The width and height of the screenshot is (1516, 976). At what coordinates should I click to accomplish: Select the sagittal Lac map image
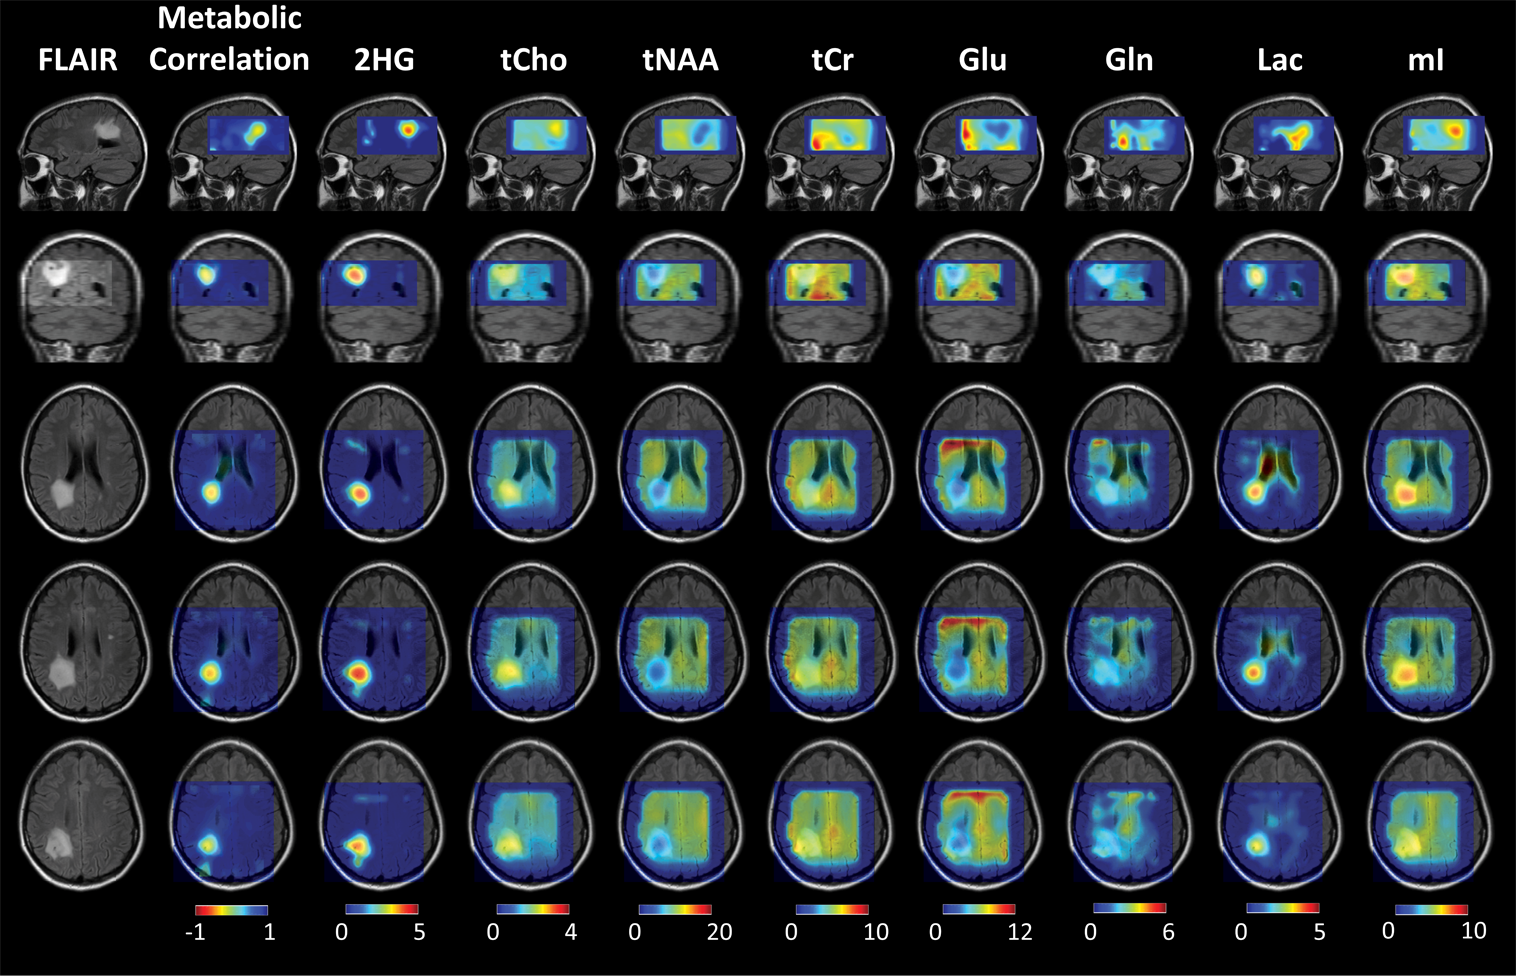coord(1279,153)
